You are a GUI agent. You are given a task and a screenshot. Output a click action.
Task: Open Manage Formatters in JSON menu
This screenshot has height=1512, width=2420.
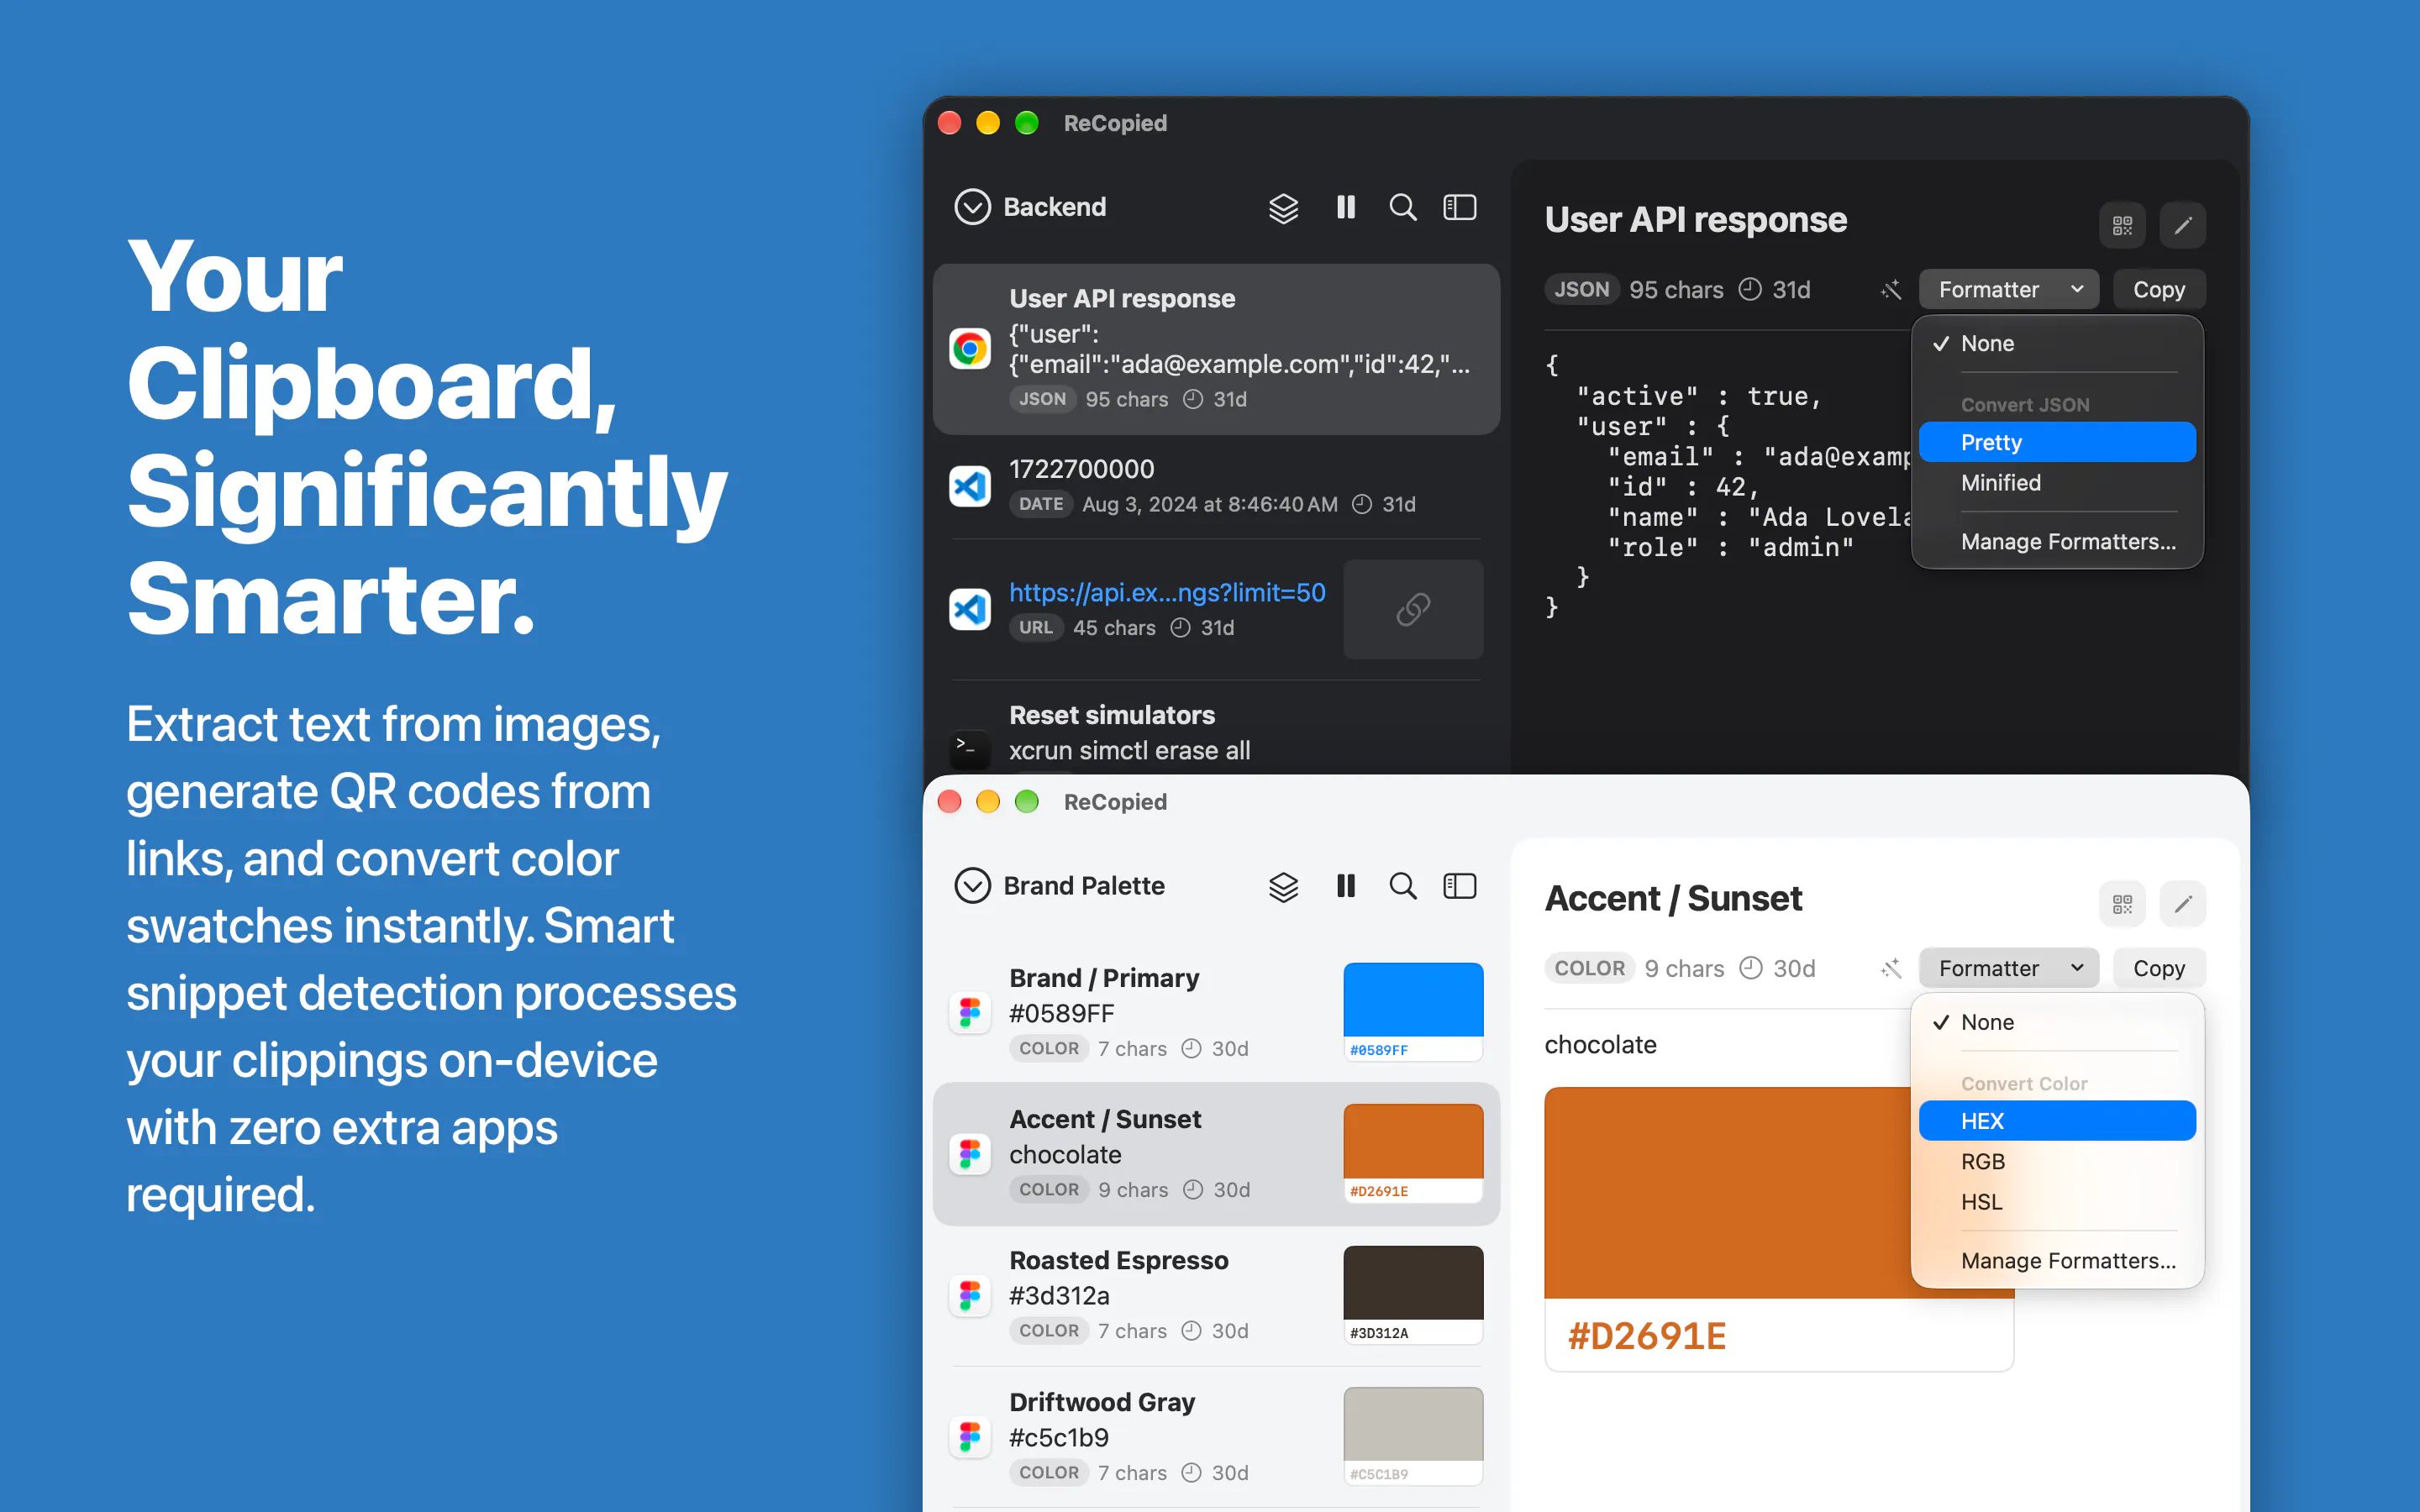tap(2057, 542)
